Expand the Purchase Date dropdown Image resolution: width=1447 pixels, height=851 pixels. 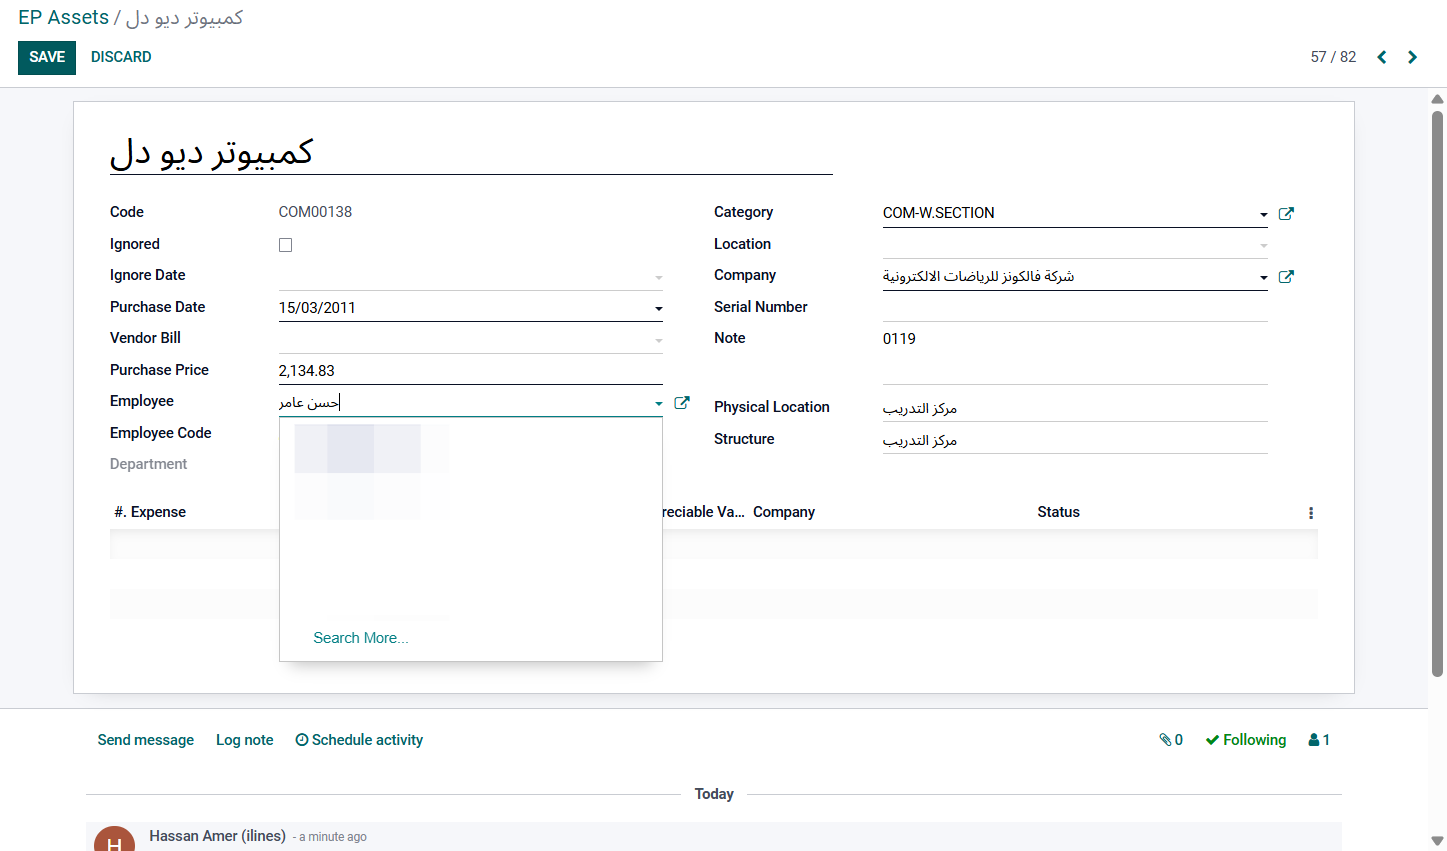click(x=659, y=309)
